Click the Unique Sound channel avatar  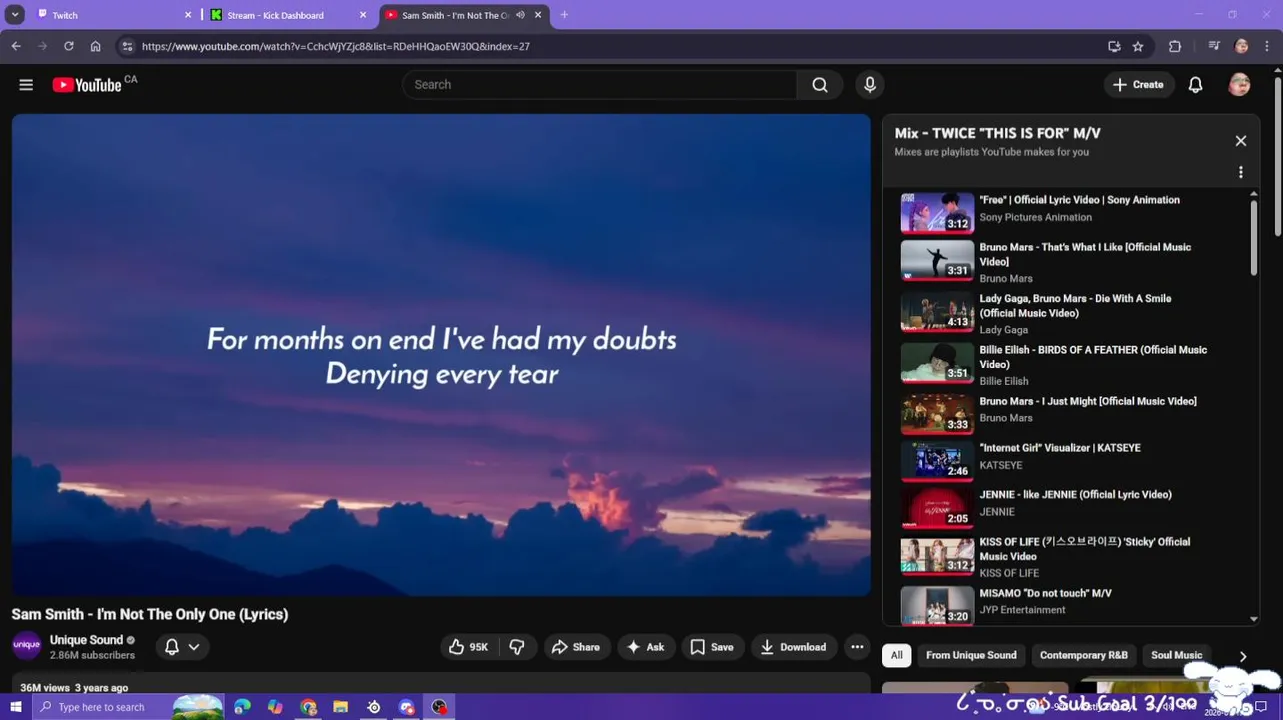[26, 646]
